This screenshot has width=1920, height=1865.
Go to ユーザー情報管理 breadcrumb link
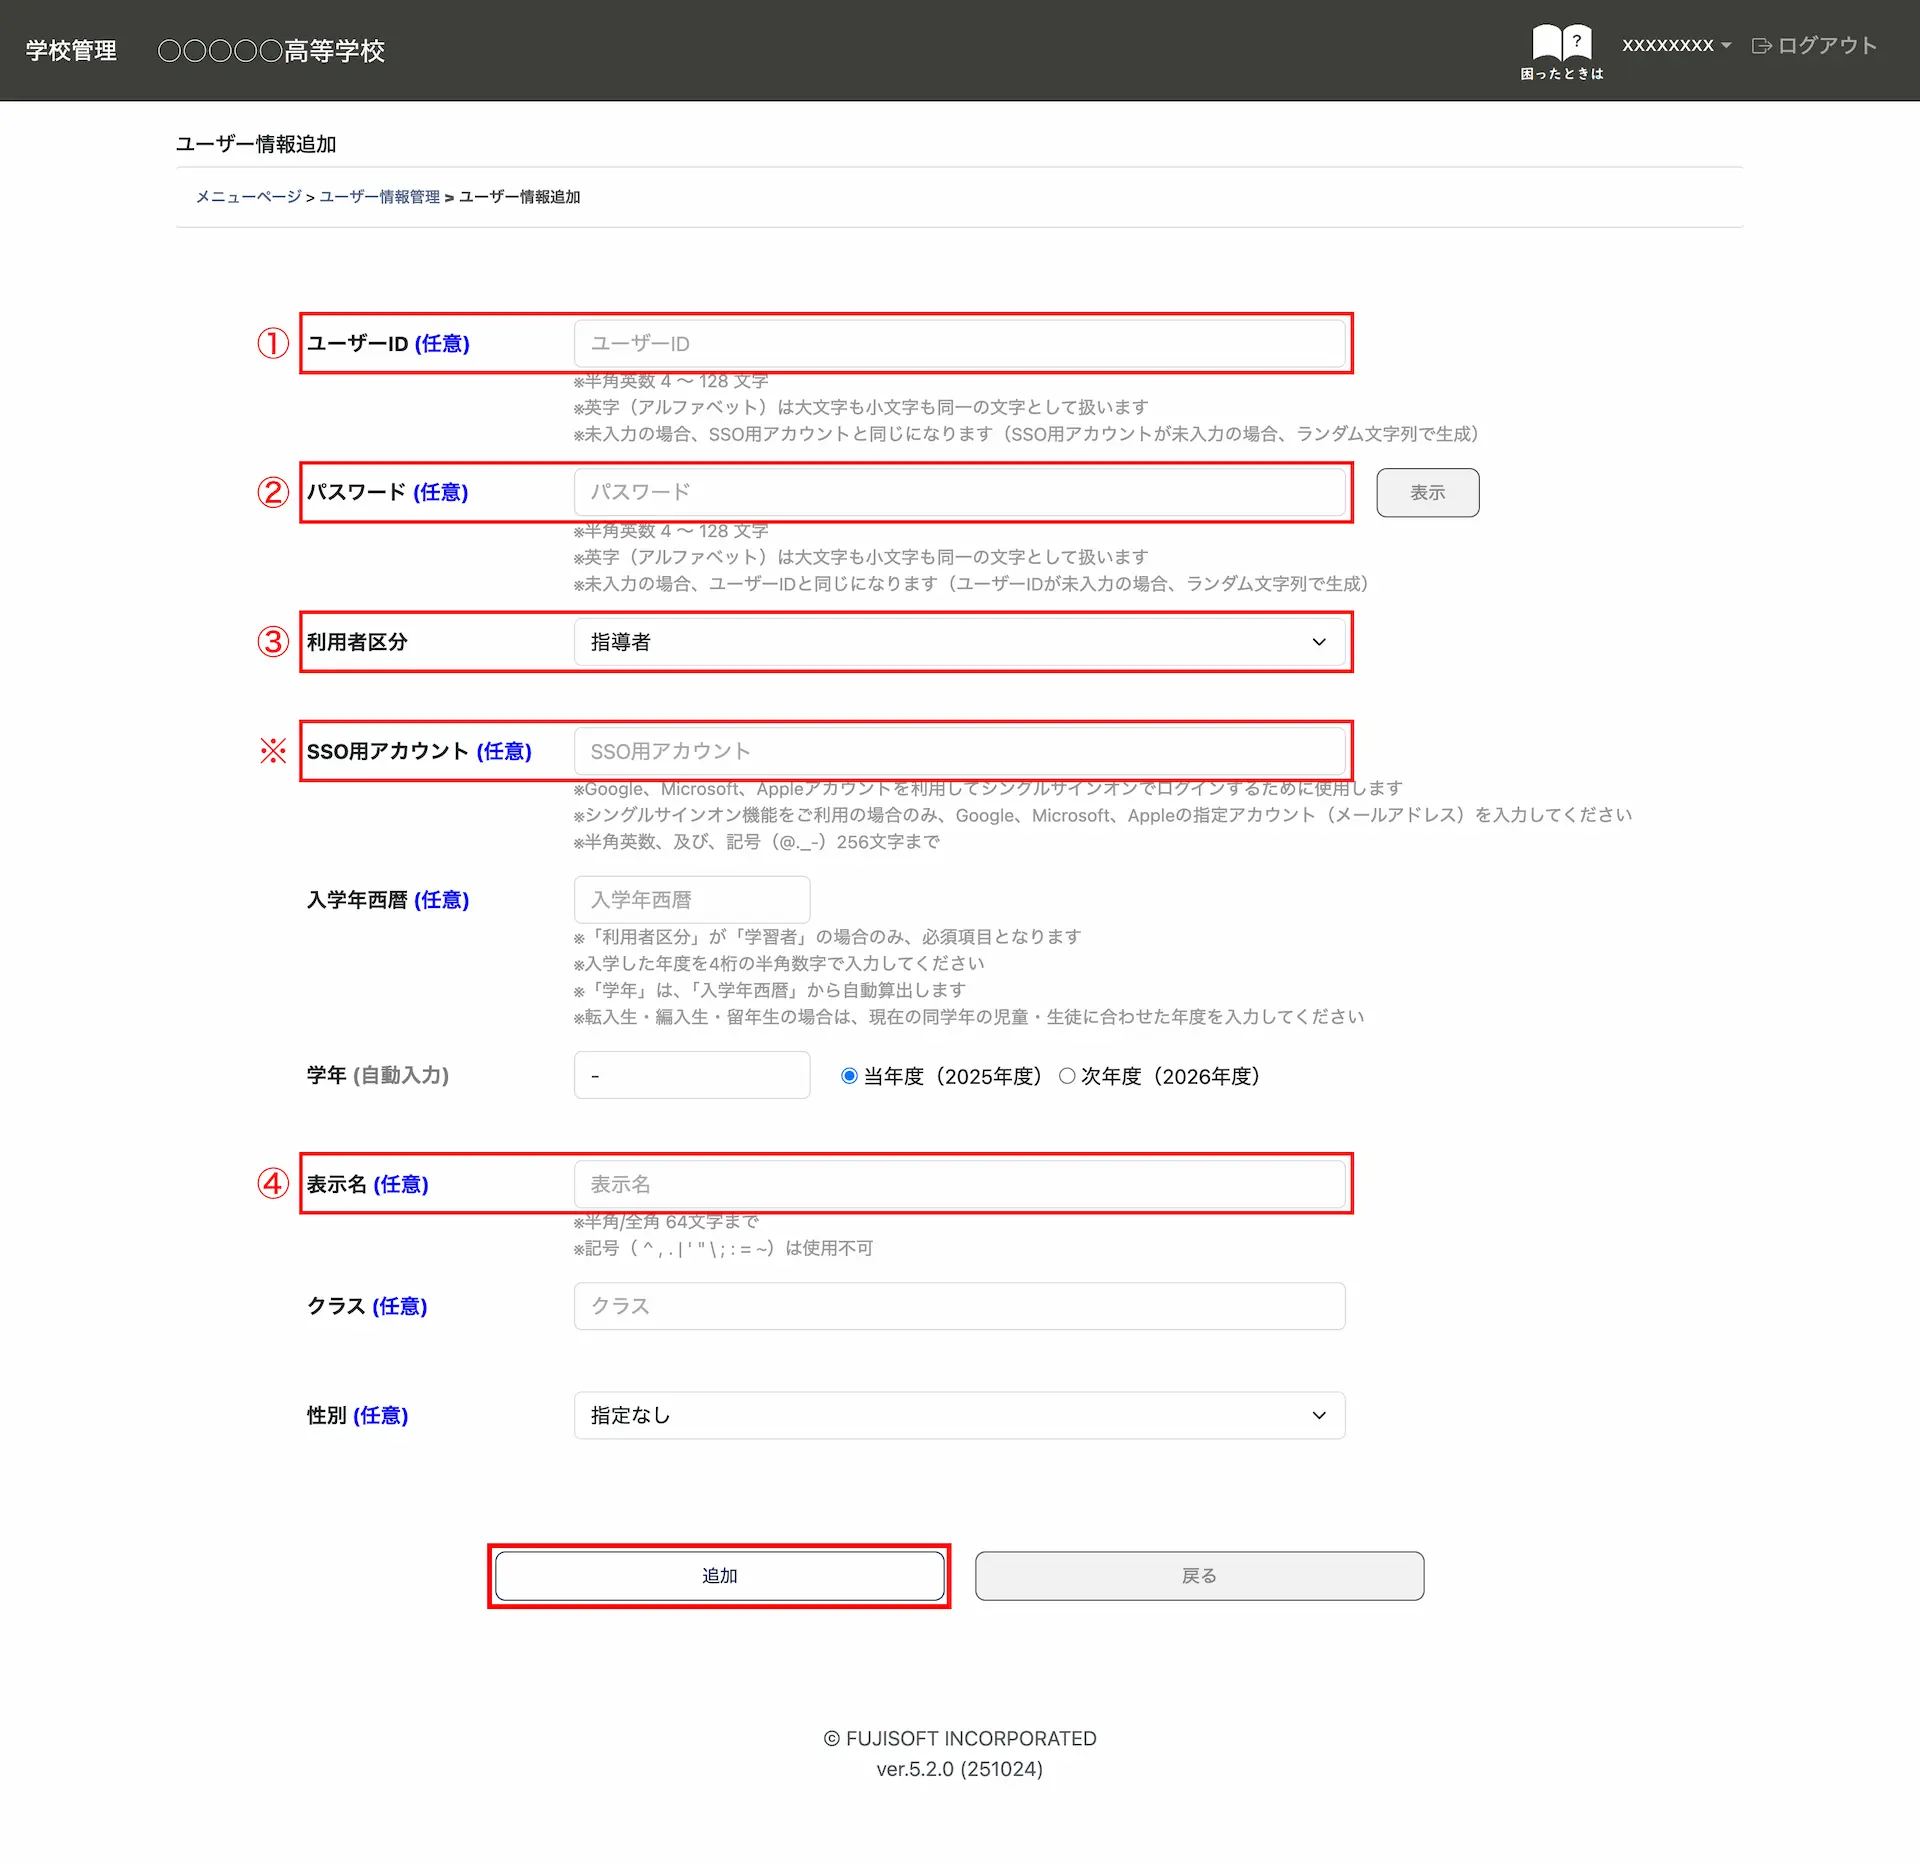click(379, 197)
